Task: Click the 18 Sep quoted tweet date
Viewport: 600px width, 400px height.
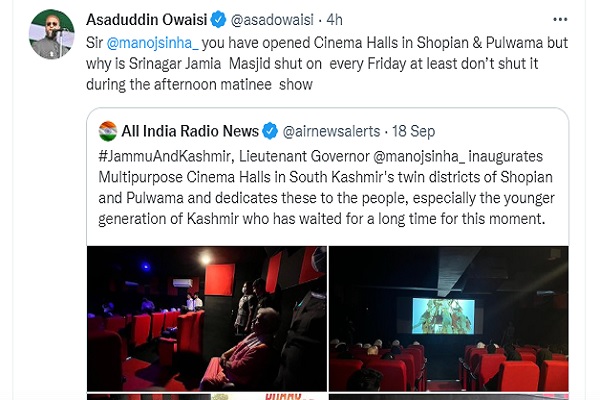Action: [413, 132]
